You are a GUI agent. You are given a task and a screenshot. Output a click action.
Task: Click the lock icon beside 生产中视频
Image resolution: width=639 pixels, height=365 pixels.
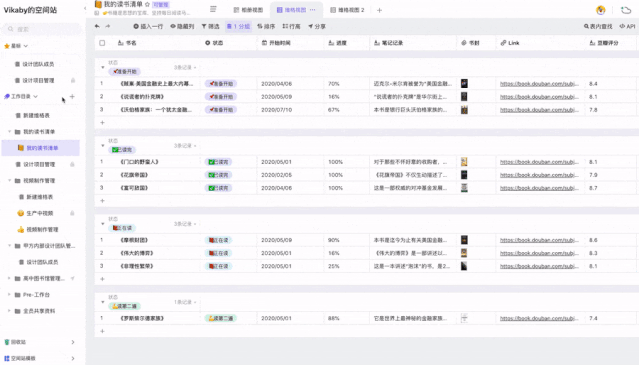click(72, 213)
